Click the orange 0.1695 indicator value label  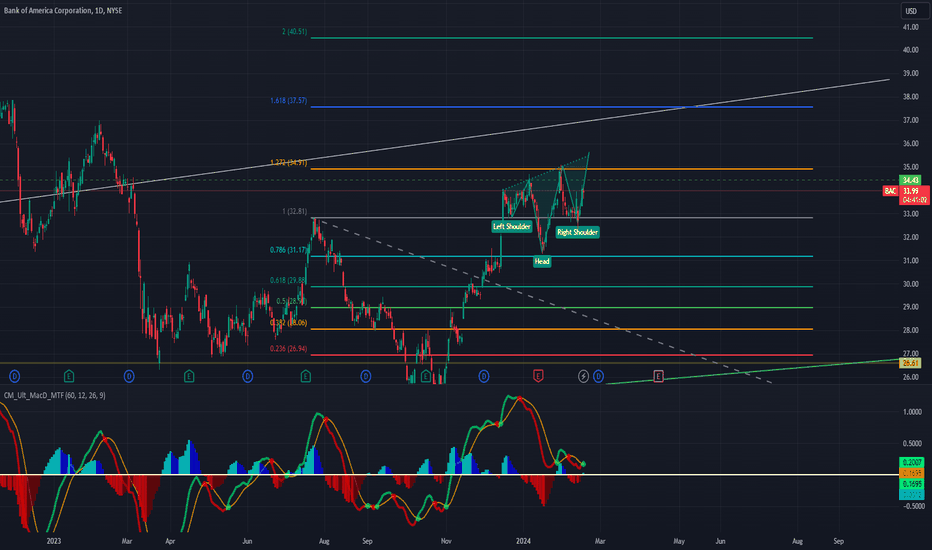click(x=912, y=473)
